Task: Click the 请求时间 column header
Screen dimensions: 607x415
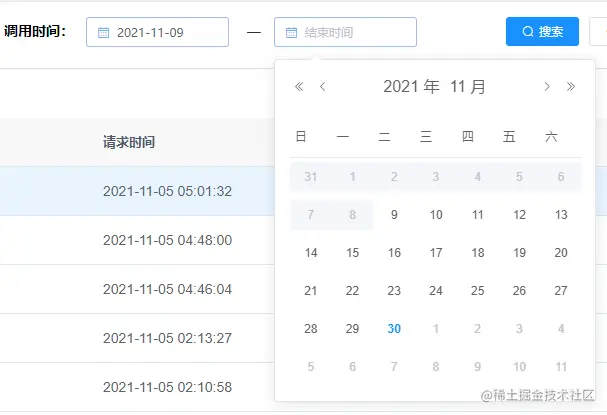Action: [x=129, y=142]
